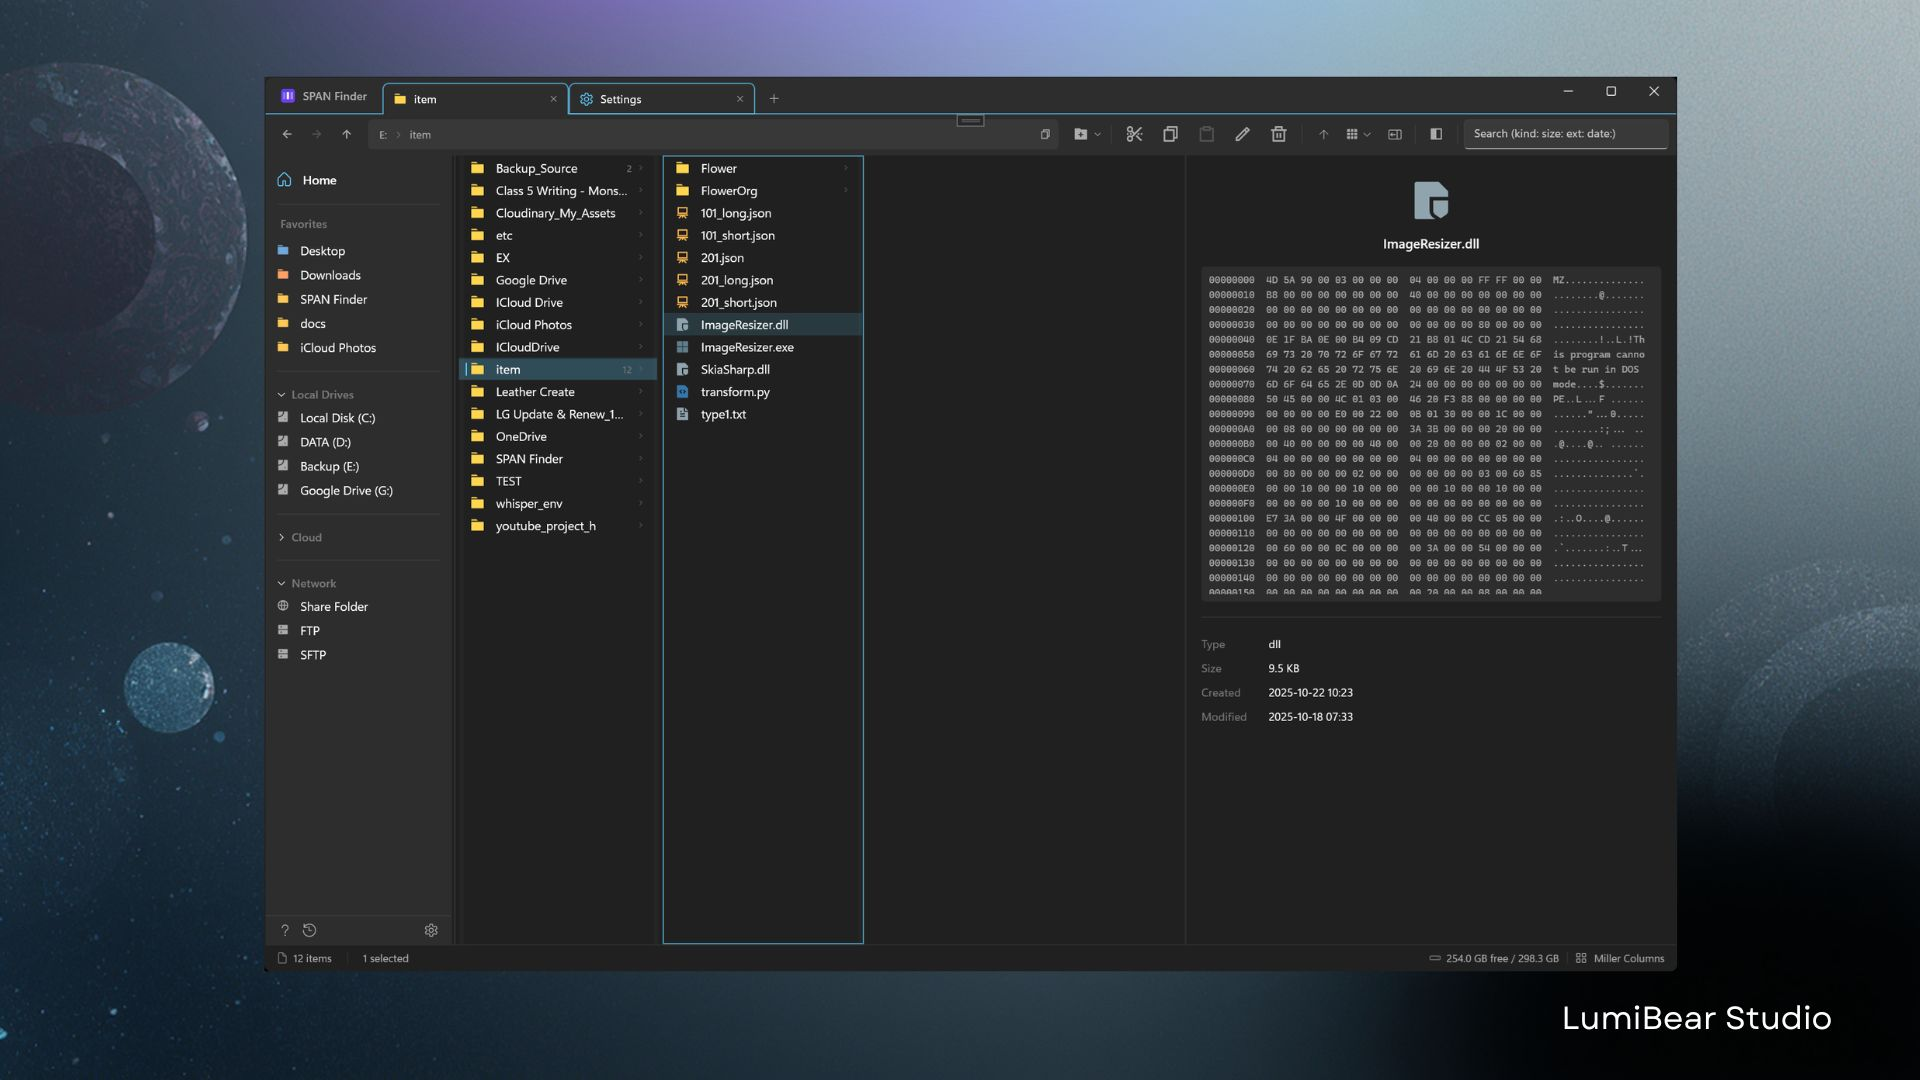The height and width of the screenshot is (1080, 1920).
Task: Toggle the preview panel icon
Action: pos(1436,134)
